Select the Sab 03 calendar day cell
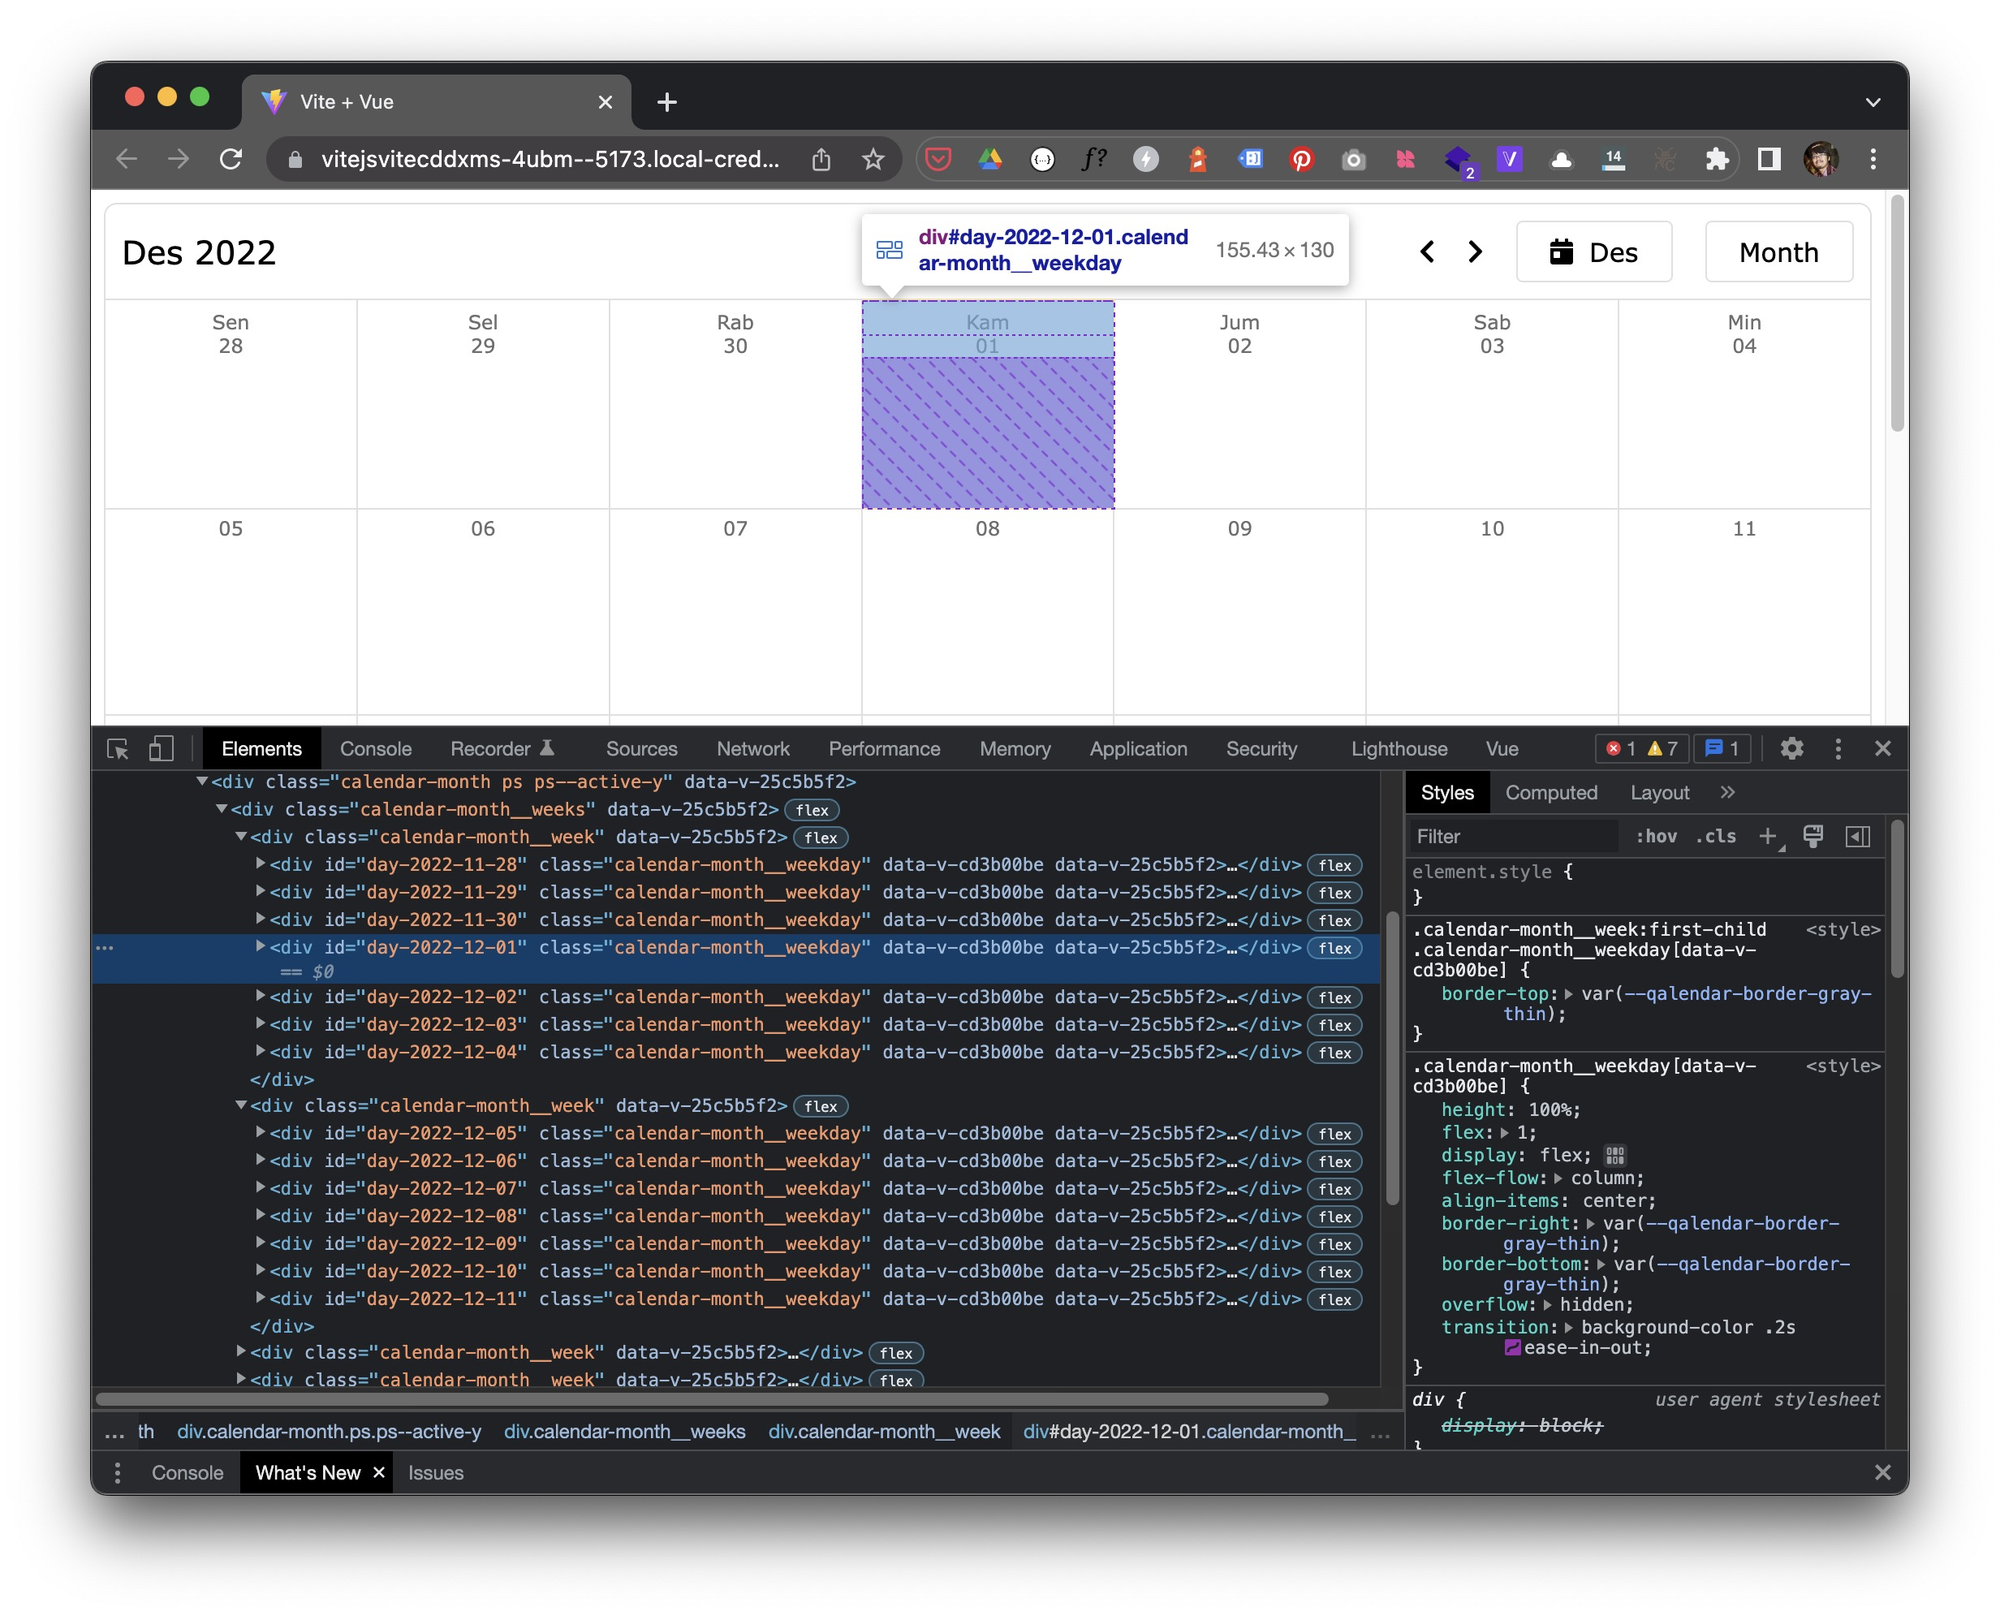Screen dimensions: 2000x1615 pos(1491,404)
